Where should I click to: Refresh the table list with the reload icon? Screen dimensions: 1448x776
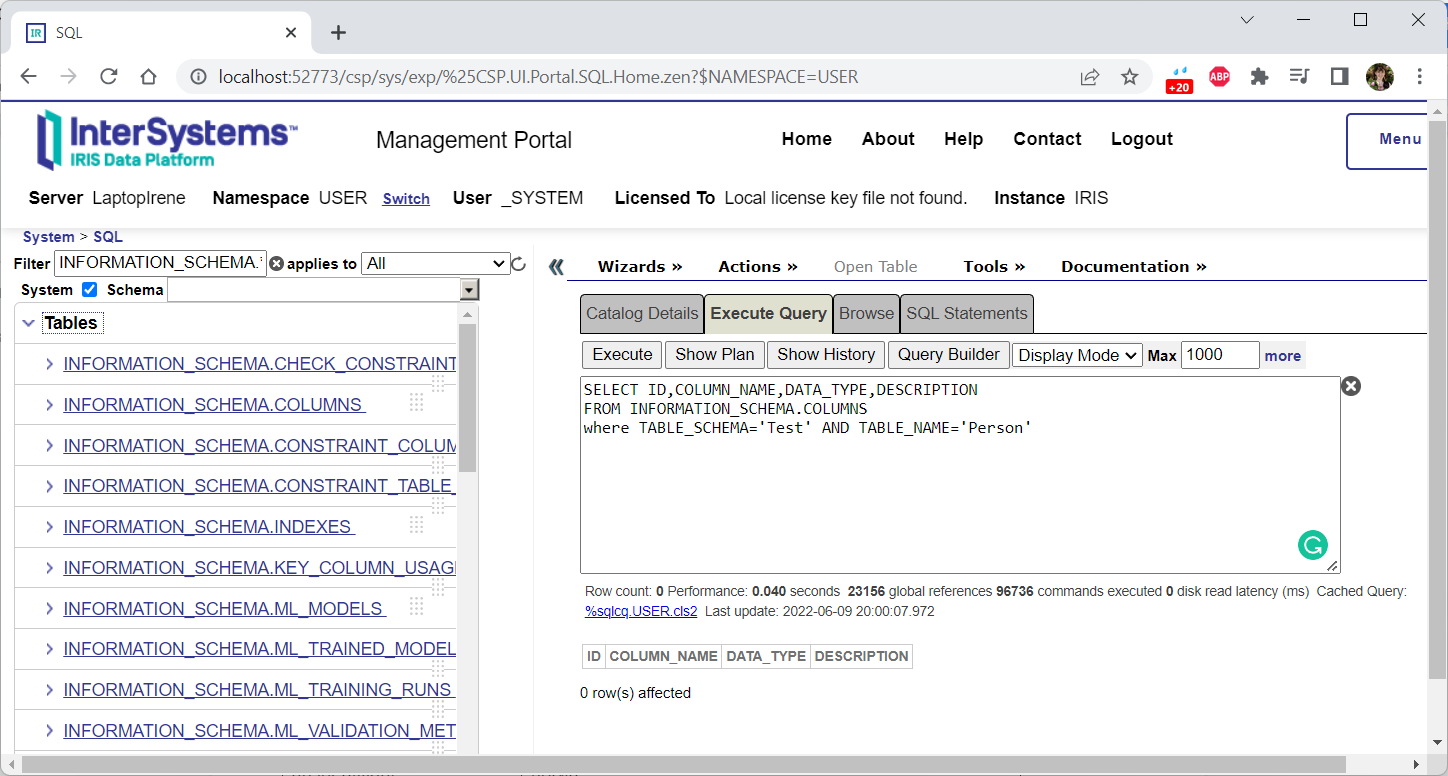519,264
